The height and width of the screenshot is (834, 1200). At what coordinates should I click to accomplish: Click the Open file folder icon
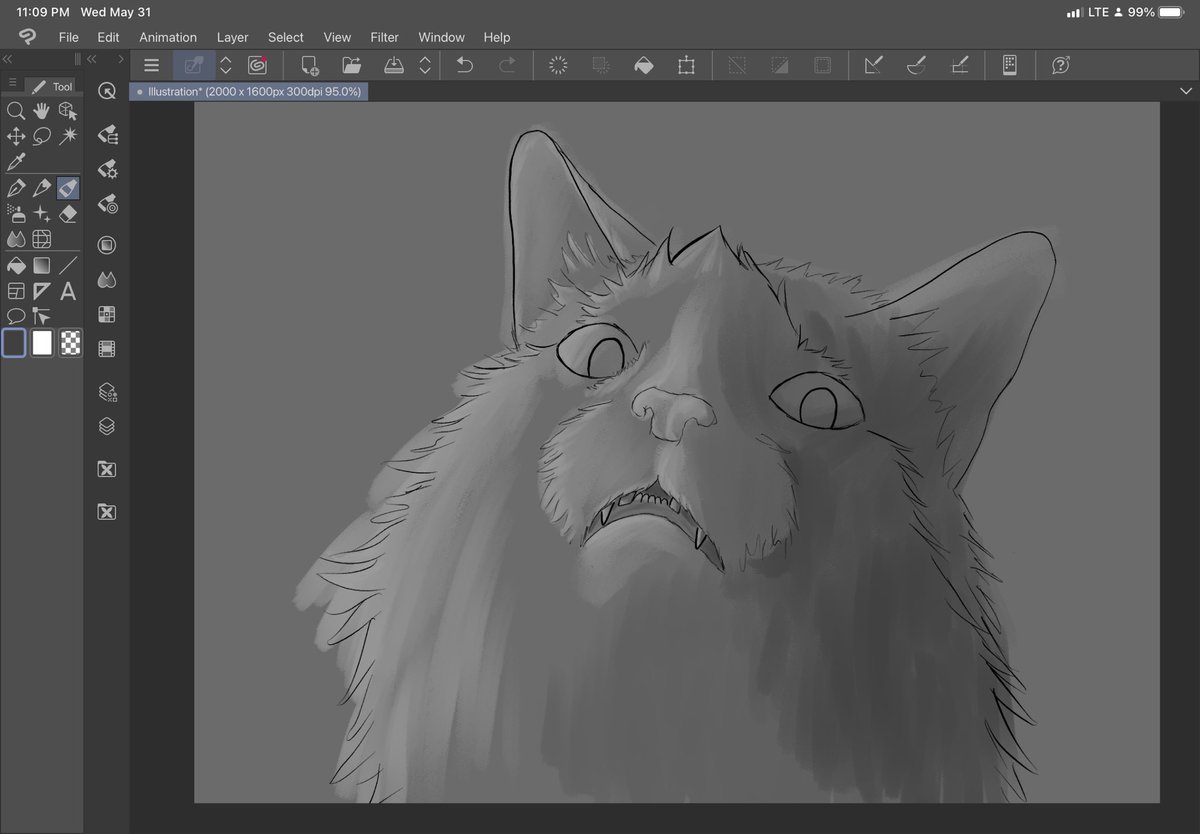pyautogui.click(x=351, y=65)
